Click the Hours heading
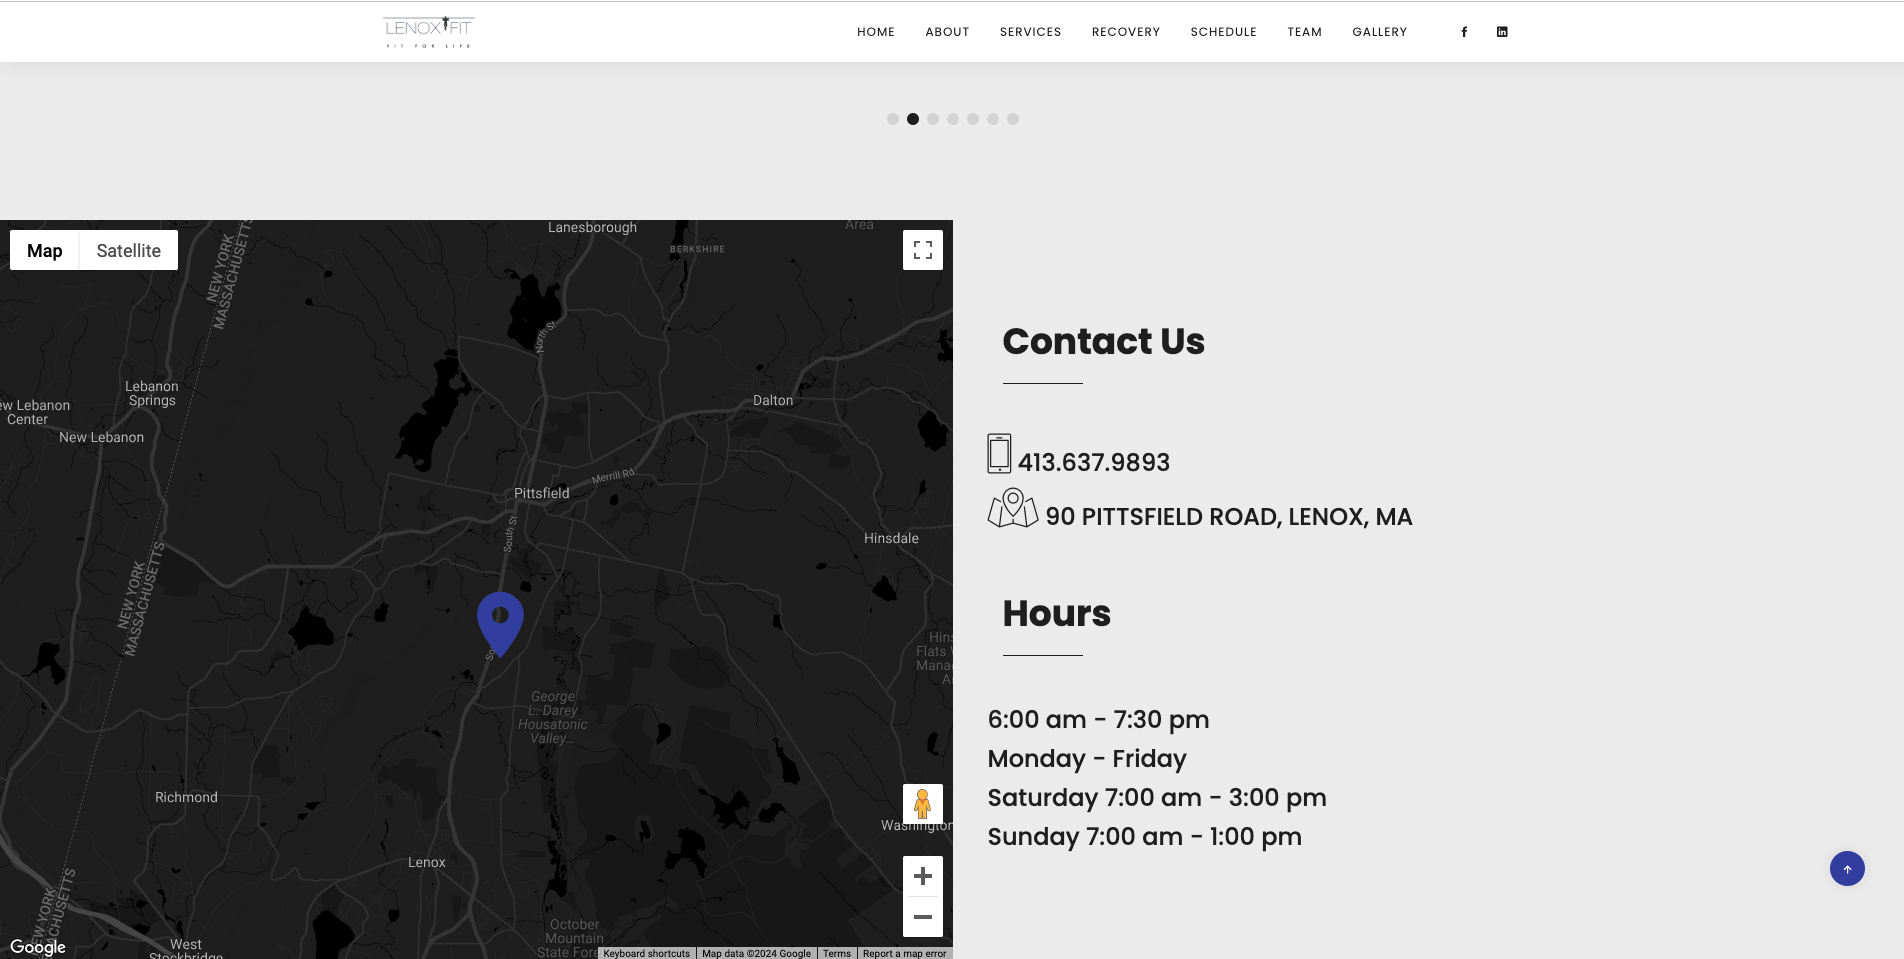 1057,613
